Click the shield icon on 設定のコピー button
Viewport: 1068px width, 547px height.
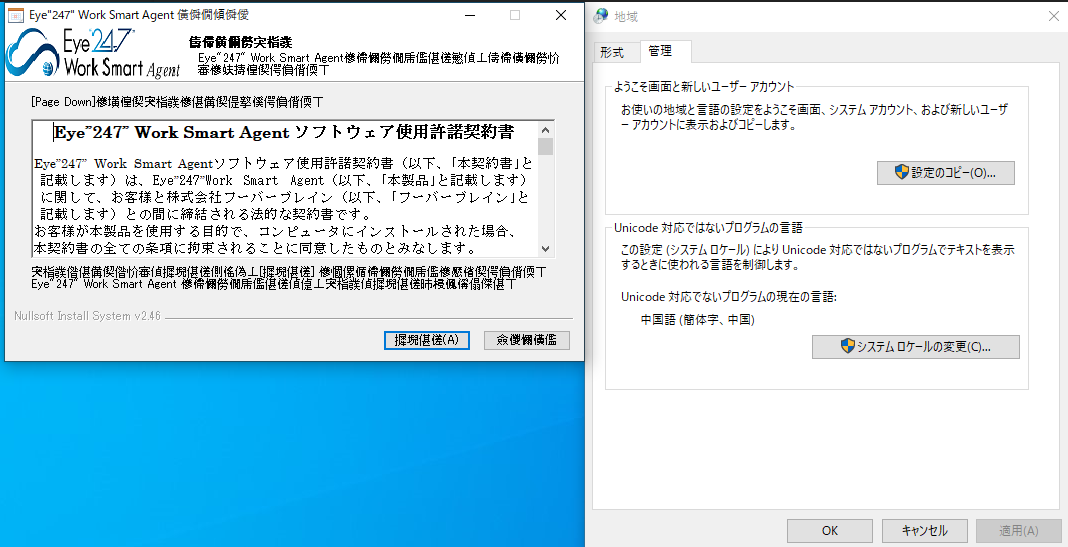(x=902, y=172)
